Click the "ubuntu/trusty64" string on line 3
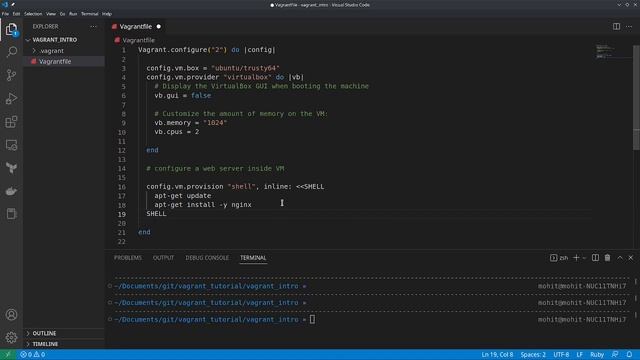Image resolution: width=640 pixels, height=360 pixels. pos(245,68)
